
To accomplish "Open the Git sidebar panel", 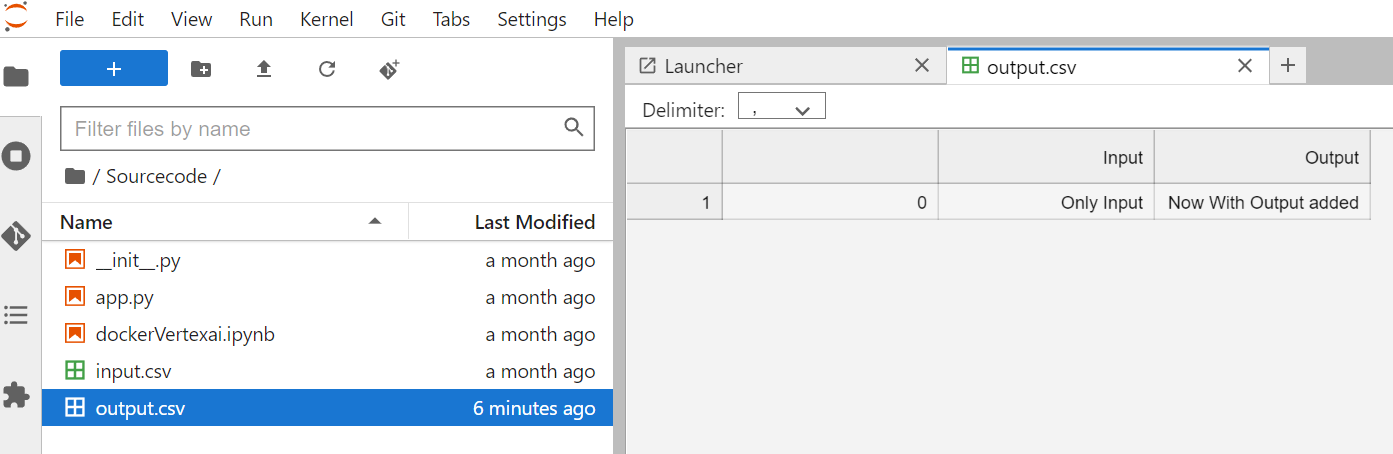I will pos(17,236).
